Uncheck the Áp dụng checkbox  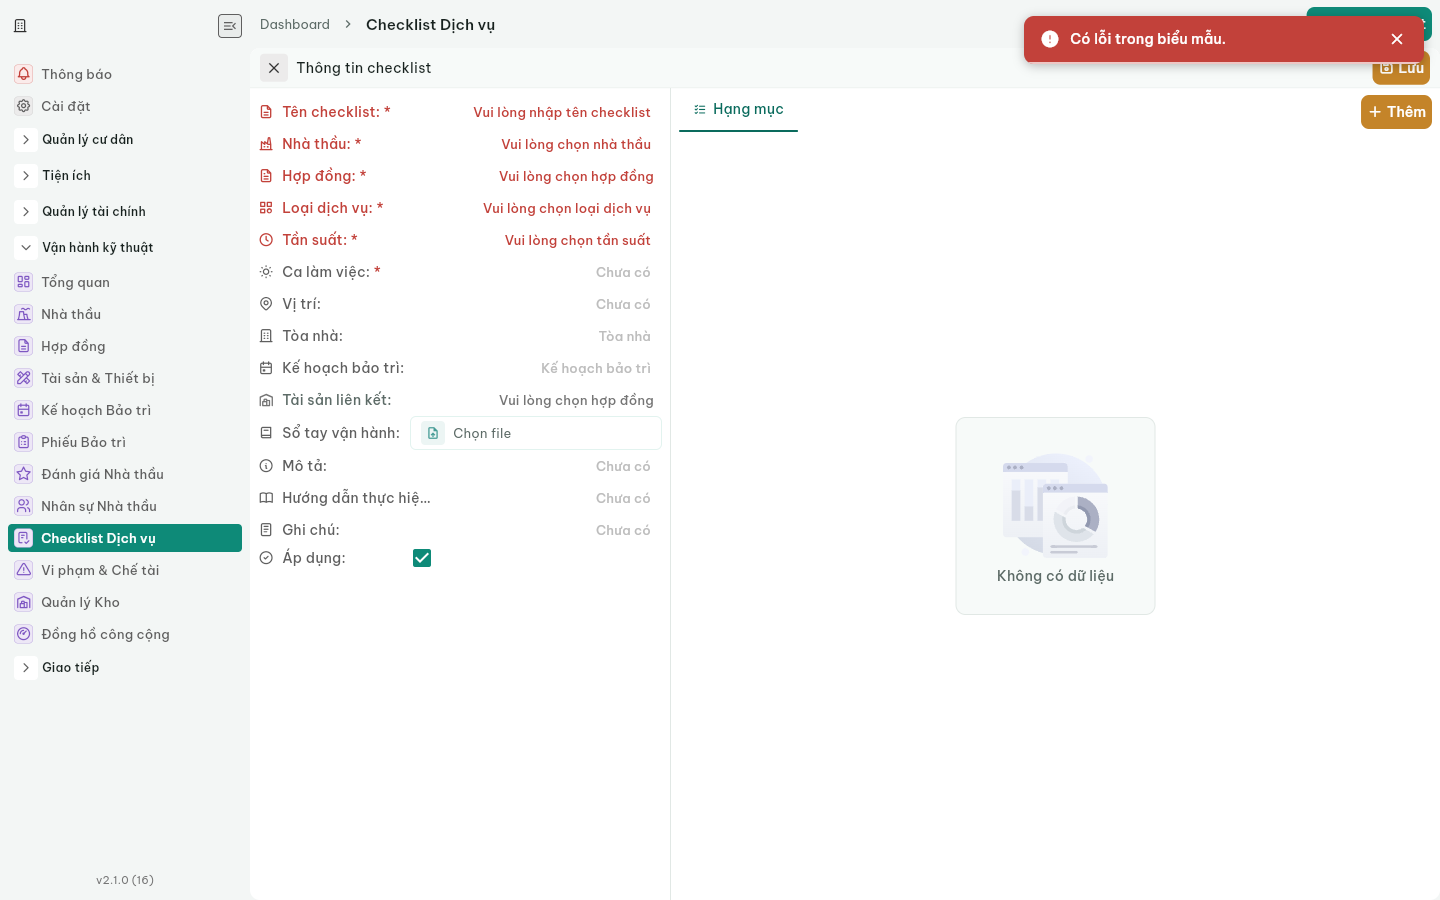pyautogui.click(x=422, y=558)
